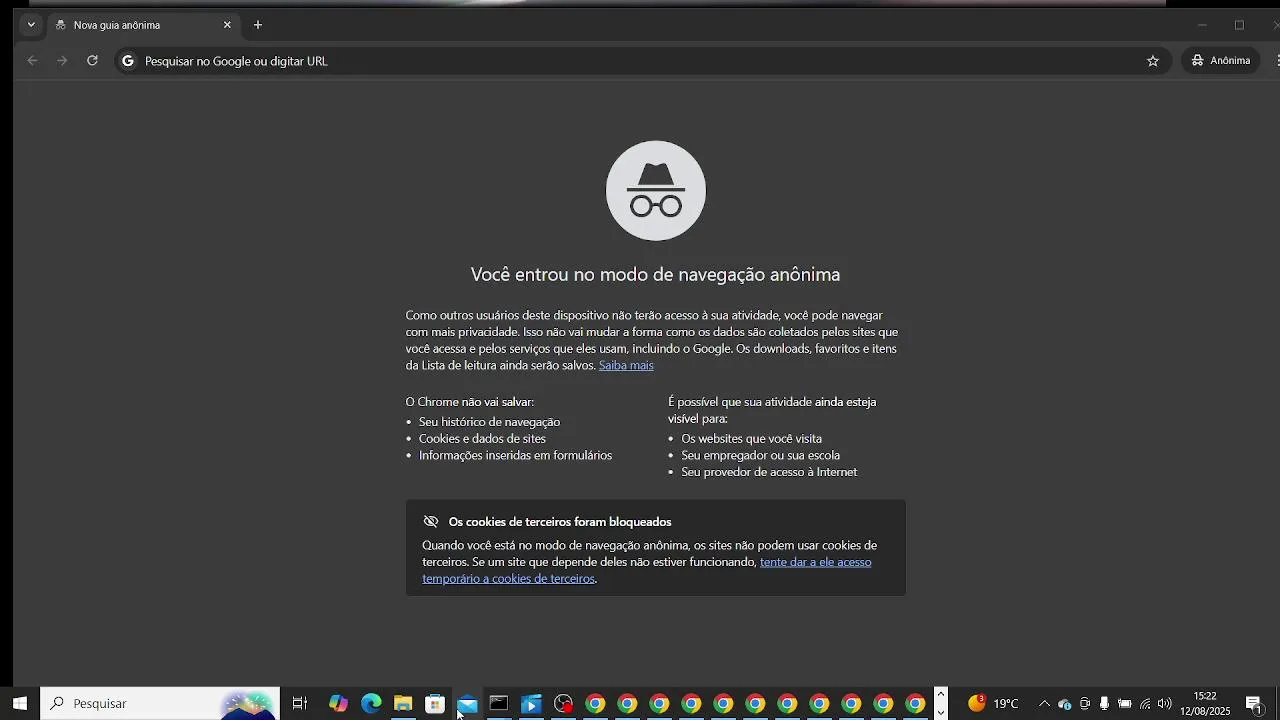Viewport: 1280px width, 720px height.
Task: Click the Pesquisar taskbar search box
Action: point(160,704)
